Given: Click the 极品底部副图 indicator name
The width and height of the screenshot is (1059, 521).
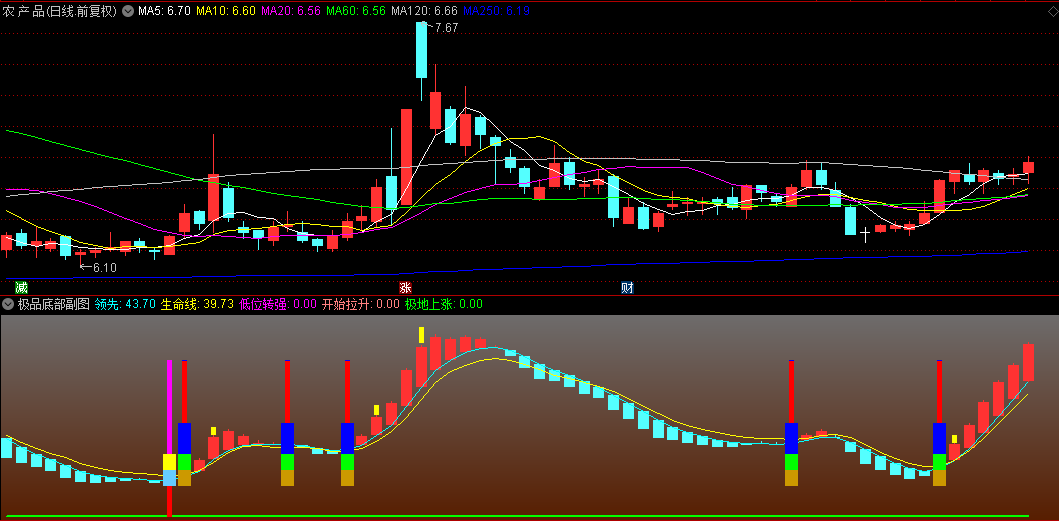Looking at the screenshot, I should 53,304.
